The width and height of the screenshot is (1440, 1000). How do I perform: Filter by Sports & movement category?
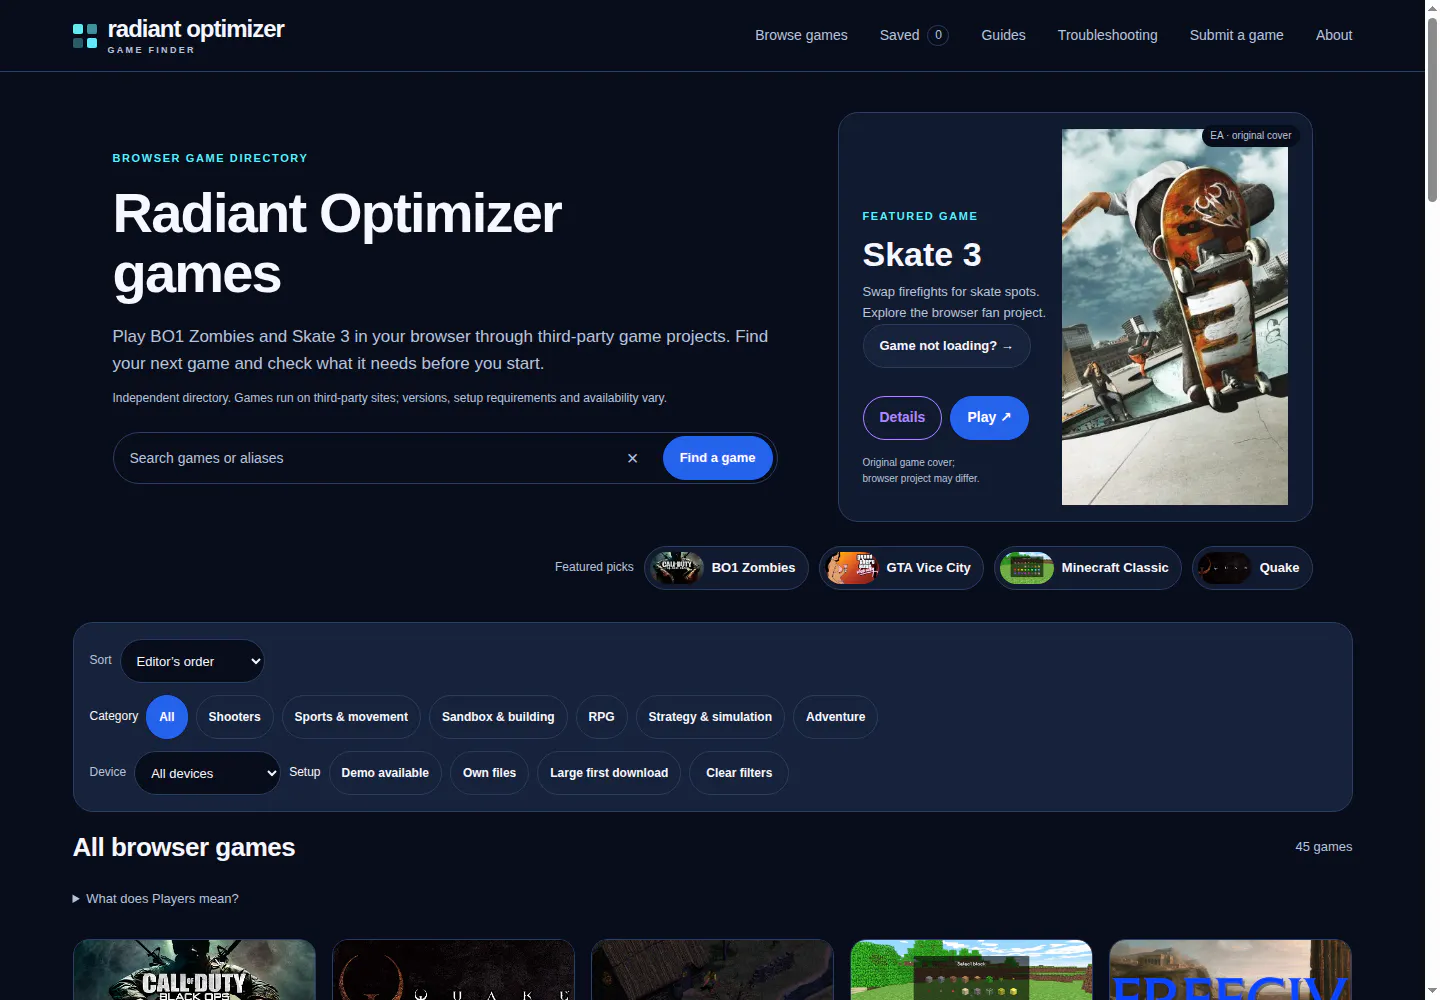tap(351, 717)
